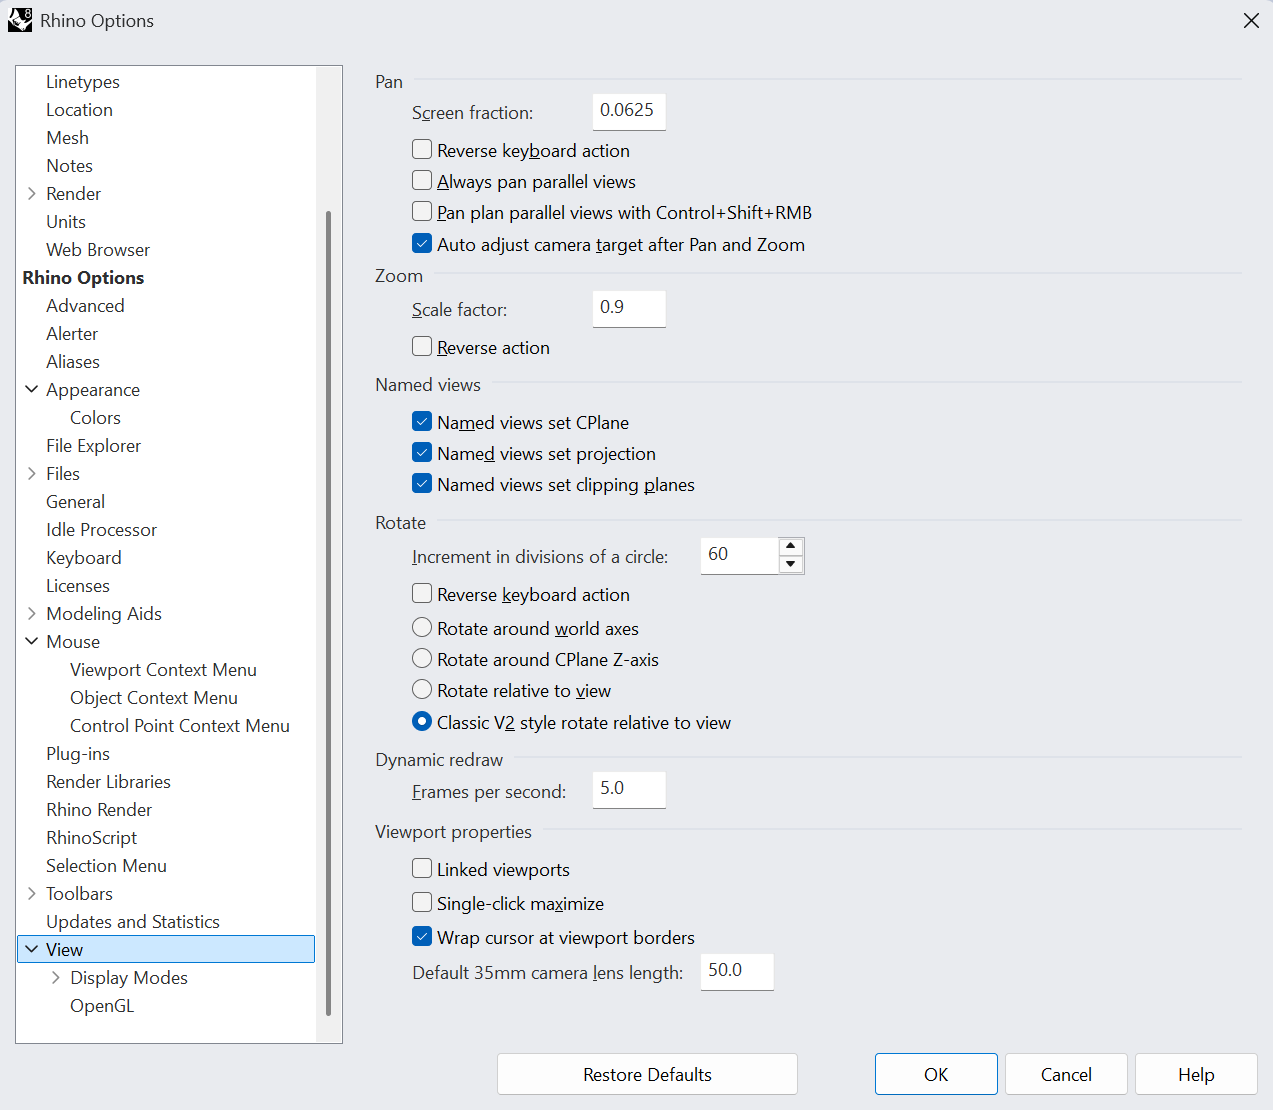Check Single-click maximize
The image size is (1273, 1110).
coord(422,903)
